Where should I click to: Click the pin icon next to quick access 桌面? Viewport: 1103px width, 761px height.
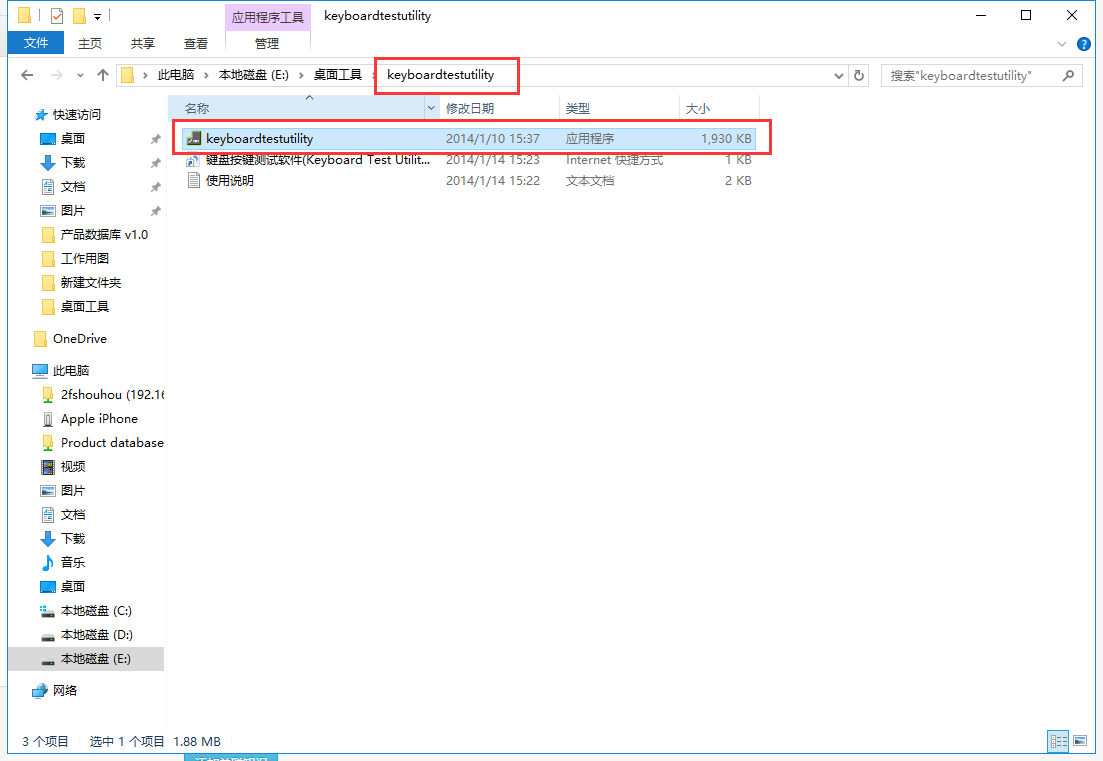coord(155,139)
